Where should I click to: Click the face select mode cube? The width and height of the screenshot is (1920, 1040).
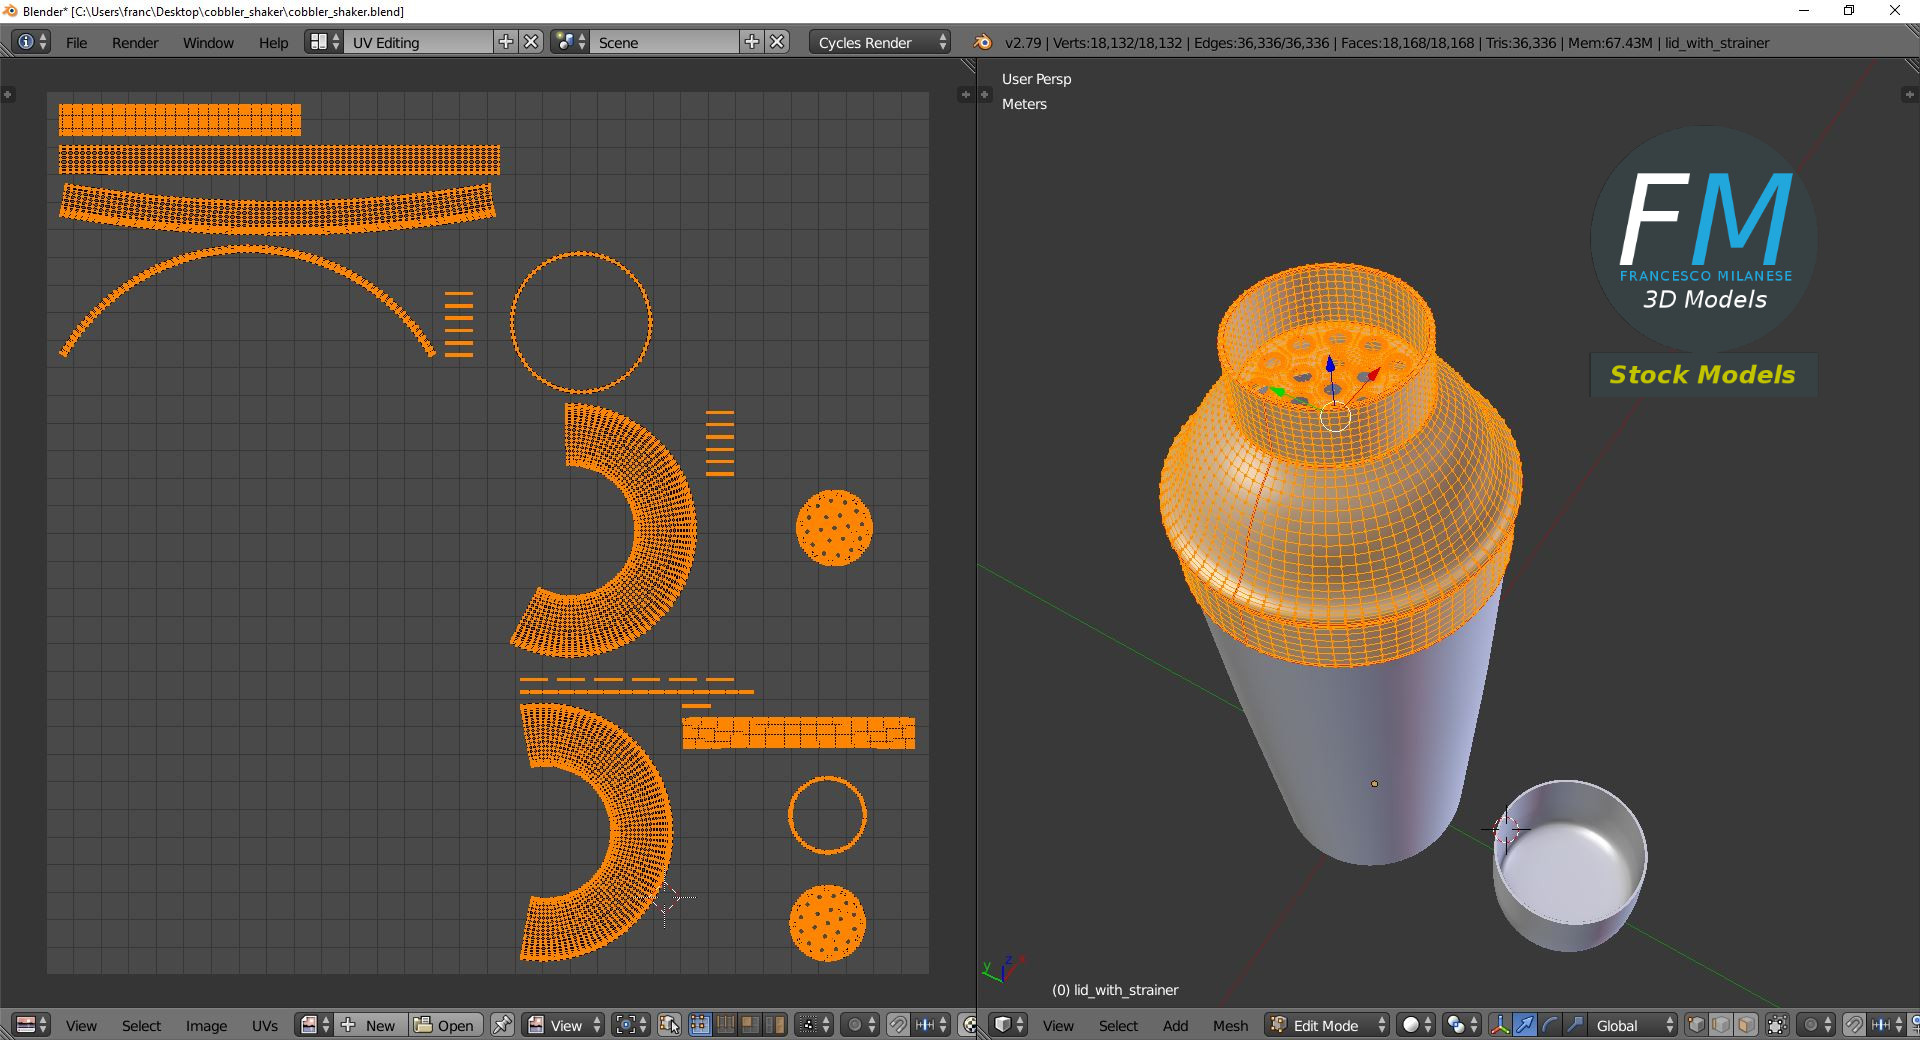point(1746,1025)
